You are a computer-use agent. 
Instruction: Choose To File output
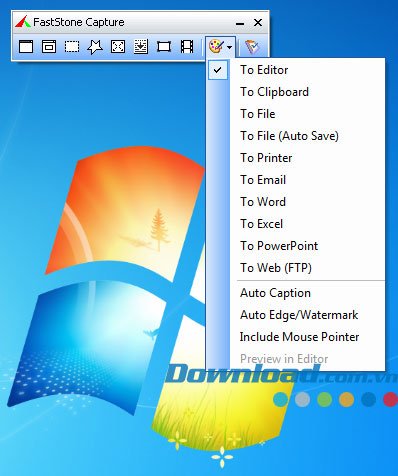pyautogui.click(x=296, y=114)
